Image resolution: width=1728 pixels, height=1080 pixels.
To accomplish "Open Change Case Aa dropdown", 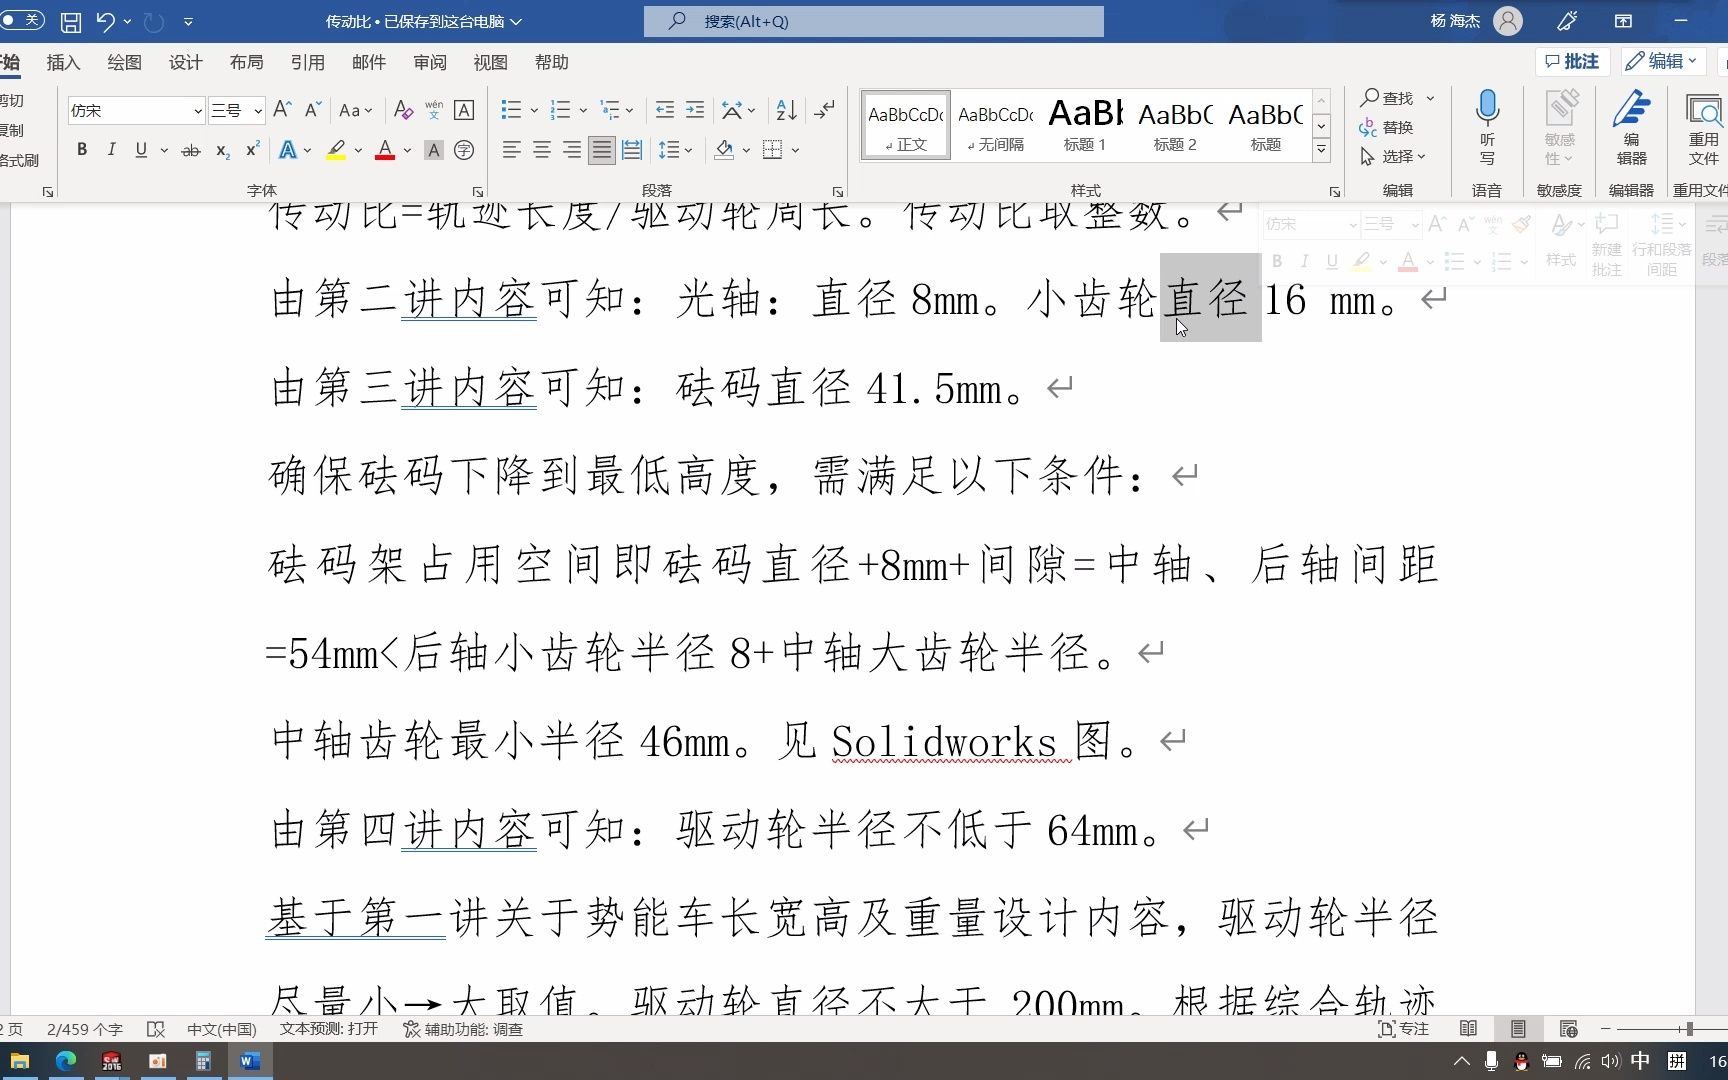I will pyautogui.click(x=355, y=110).
